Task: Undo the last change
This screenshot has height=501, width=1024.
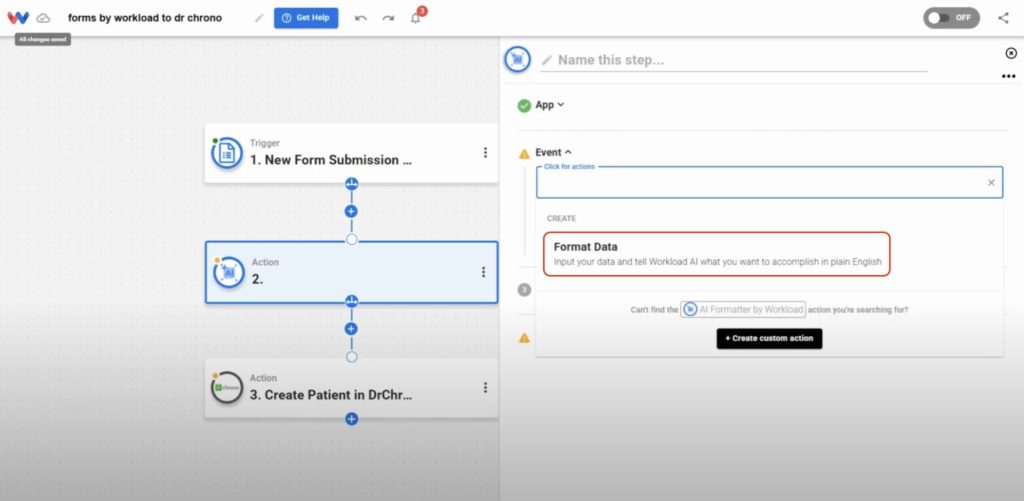Action: coord(360,18)
